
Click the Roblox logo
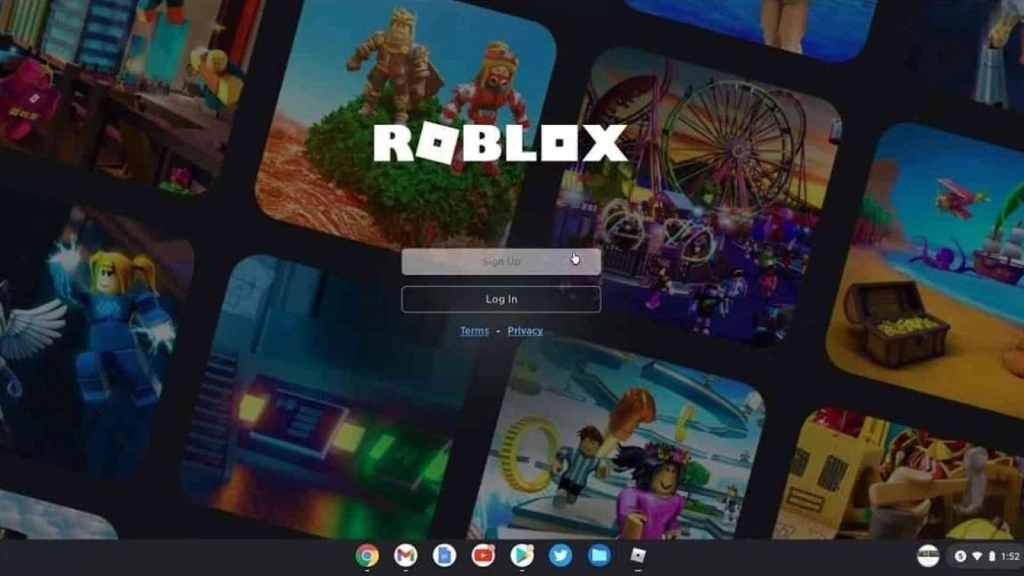pyautogui.click(x=500, y=143)
